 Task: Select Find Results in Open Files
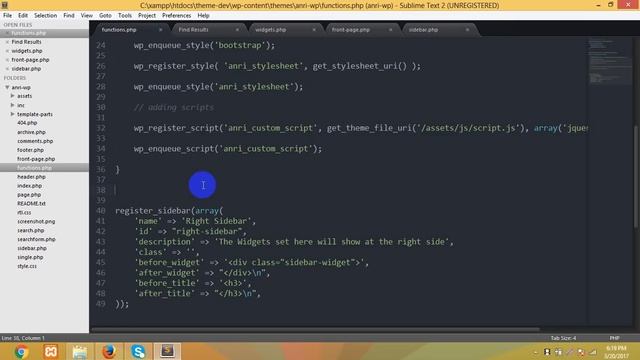27,42
